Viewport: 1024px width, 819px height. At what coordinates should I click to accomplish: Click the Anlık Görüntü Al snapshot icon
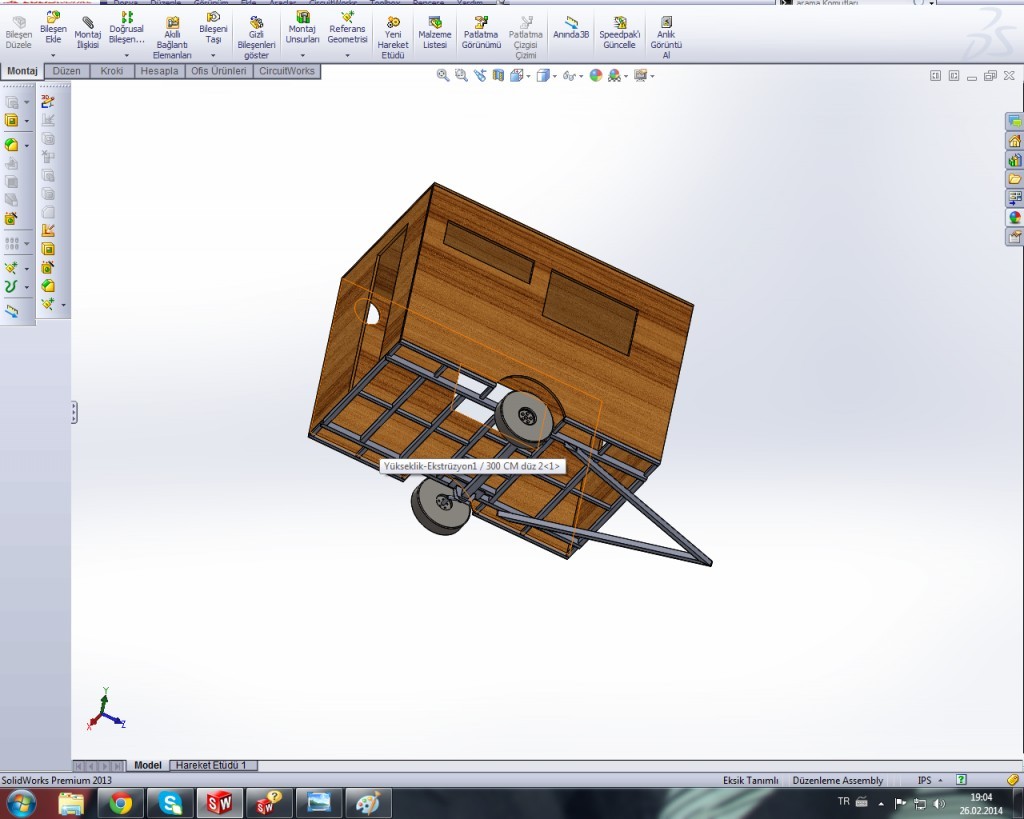666,22
